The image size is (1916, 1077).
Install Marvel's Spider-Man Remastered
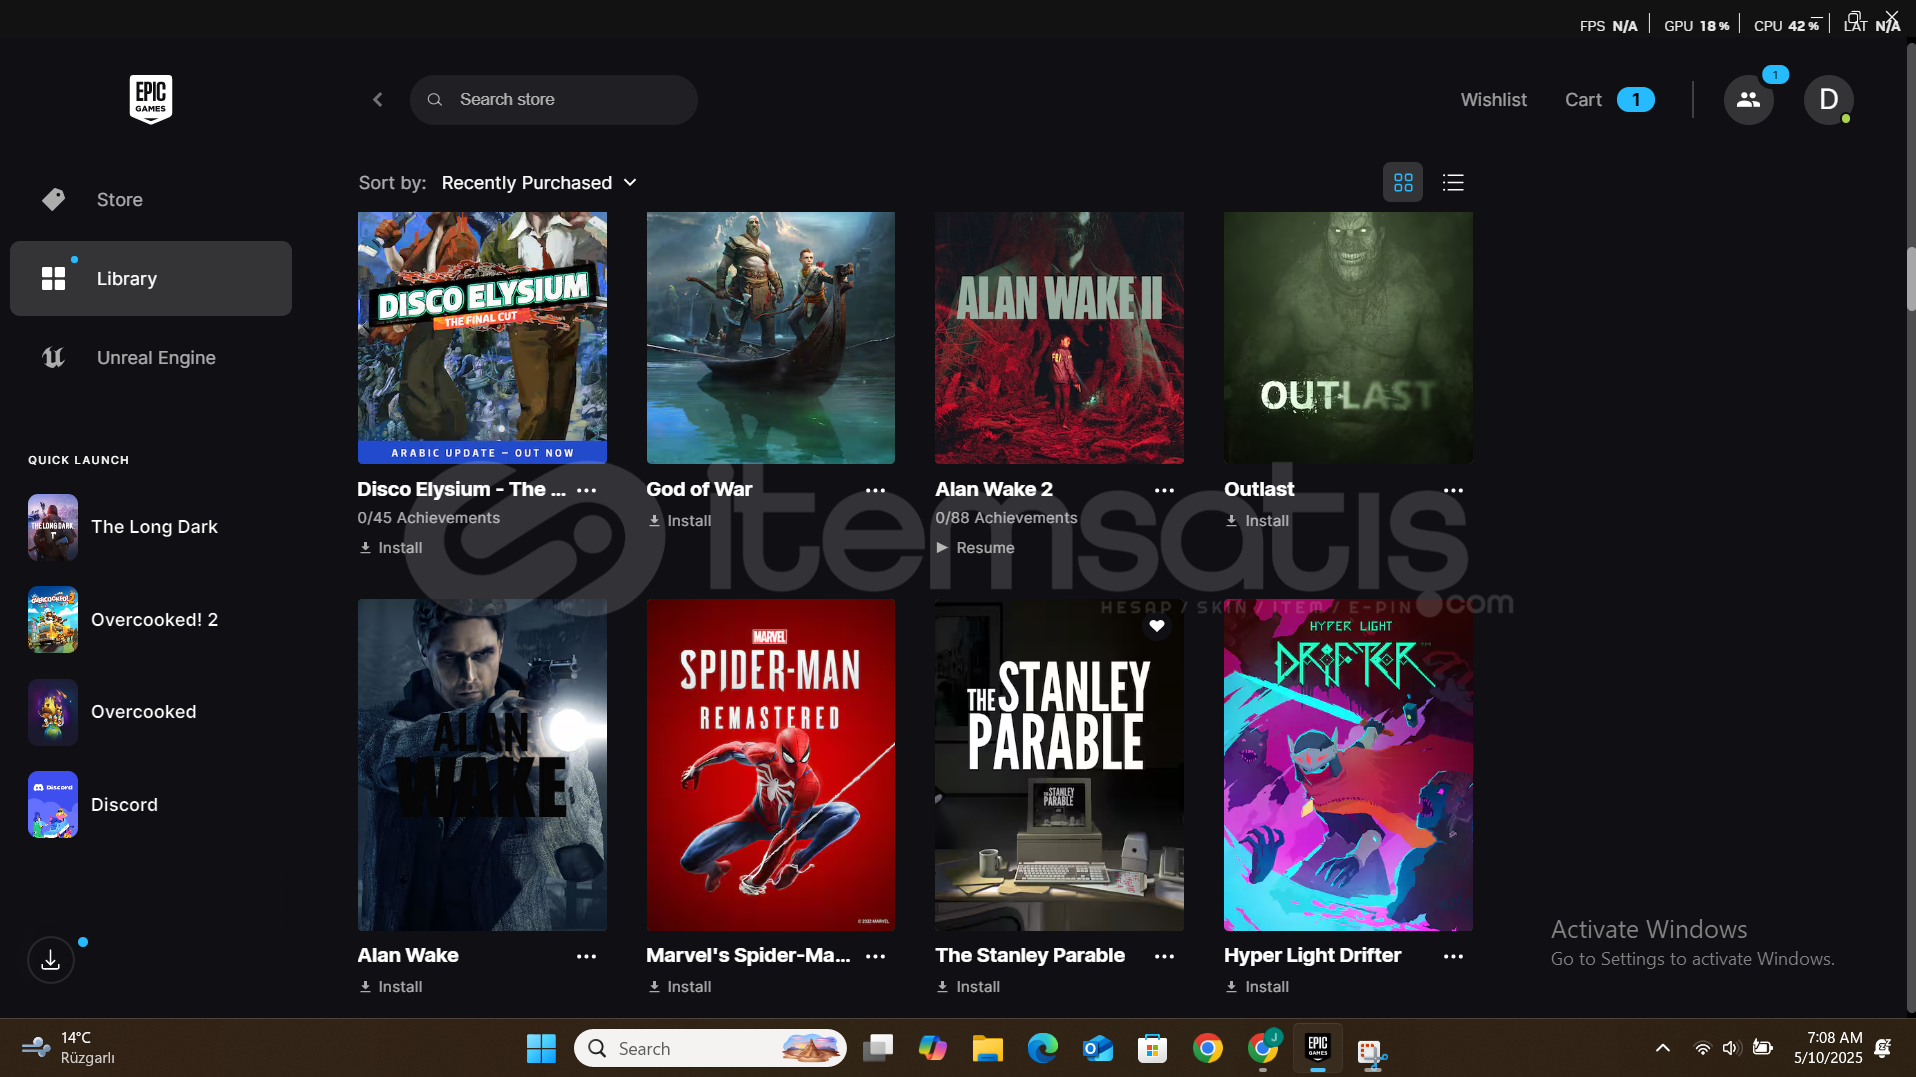(x=680, y=987)
